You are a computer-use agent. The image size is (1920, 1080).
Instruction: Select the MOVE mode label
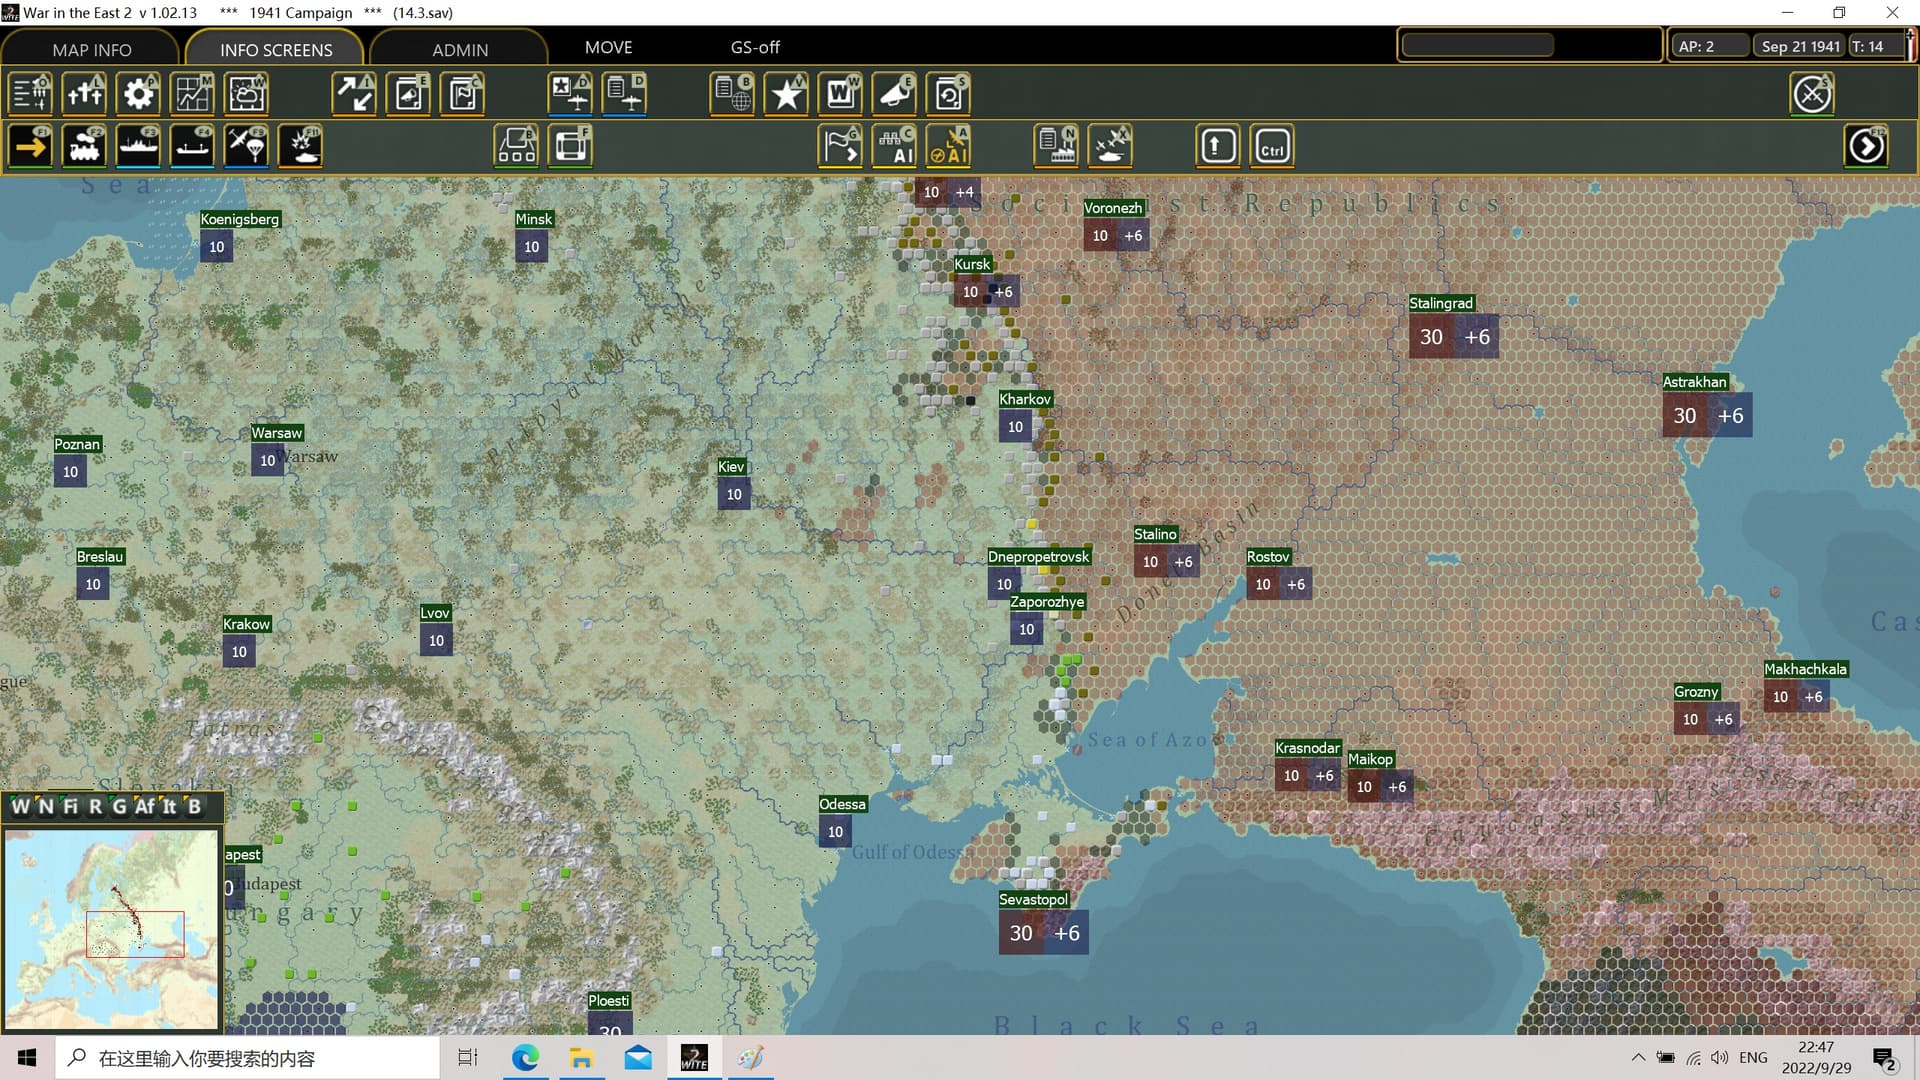tap(608, 47)
